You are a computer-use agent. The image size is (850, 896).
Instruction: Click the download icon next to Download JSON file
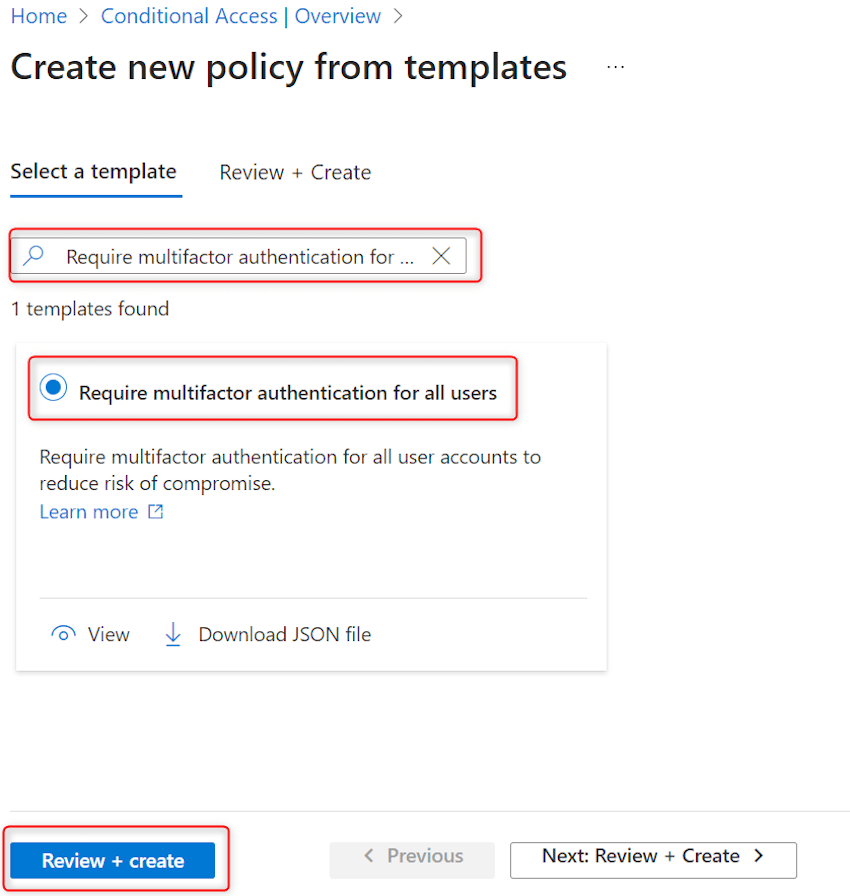pos(173,633)
